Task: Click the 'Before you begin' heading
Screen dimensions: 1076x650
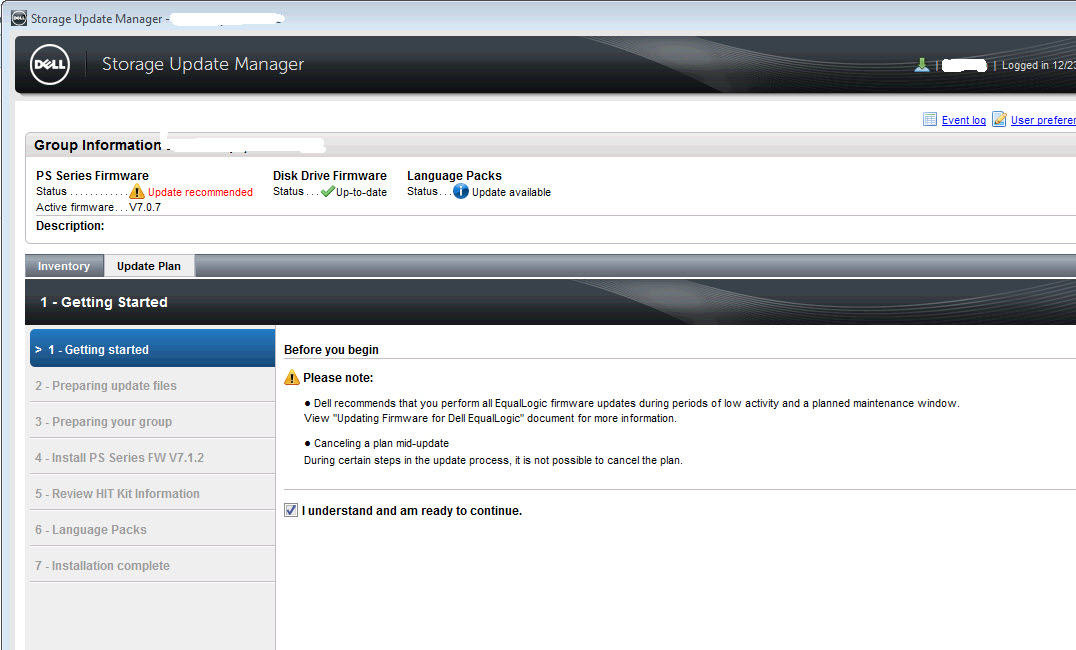Action: (331, 349)
